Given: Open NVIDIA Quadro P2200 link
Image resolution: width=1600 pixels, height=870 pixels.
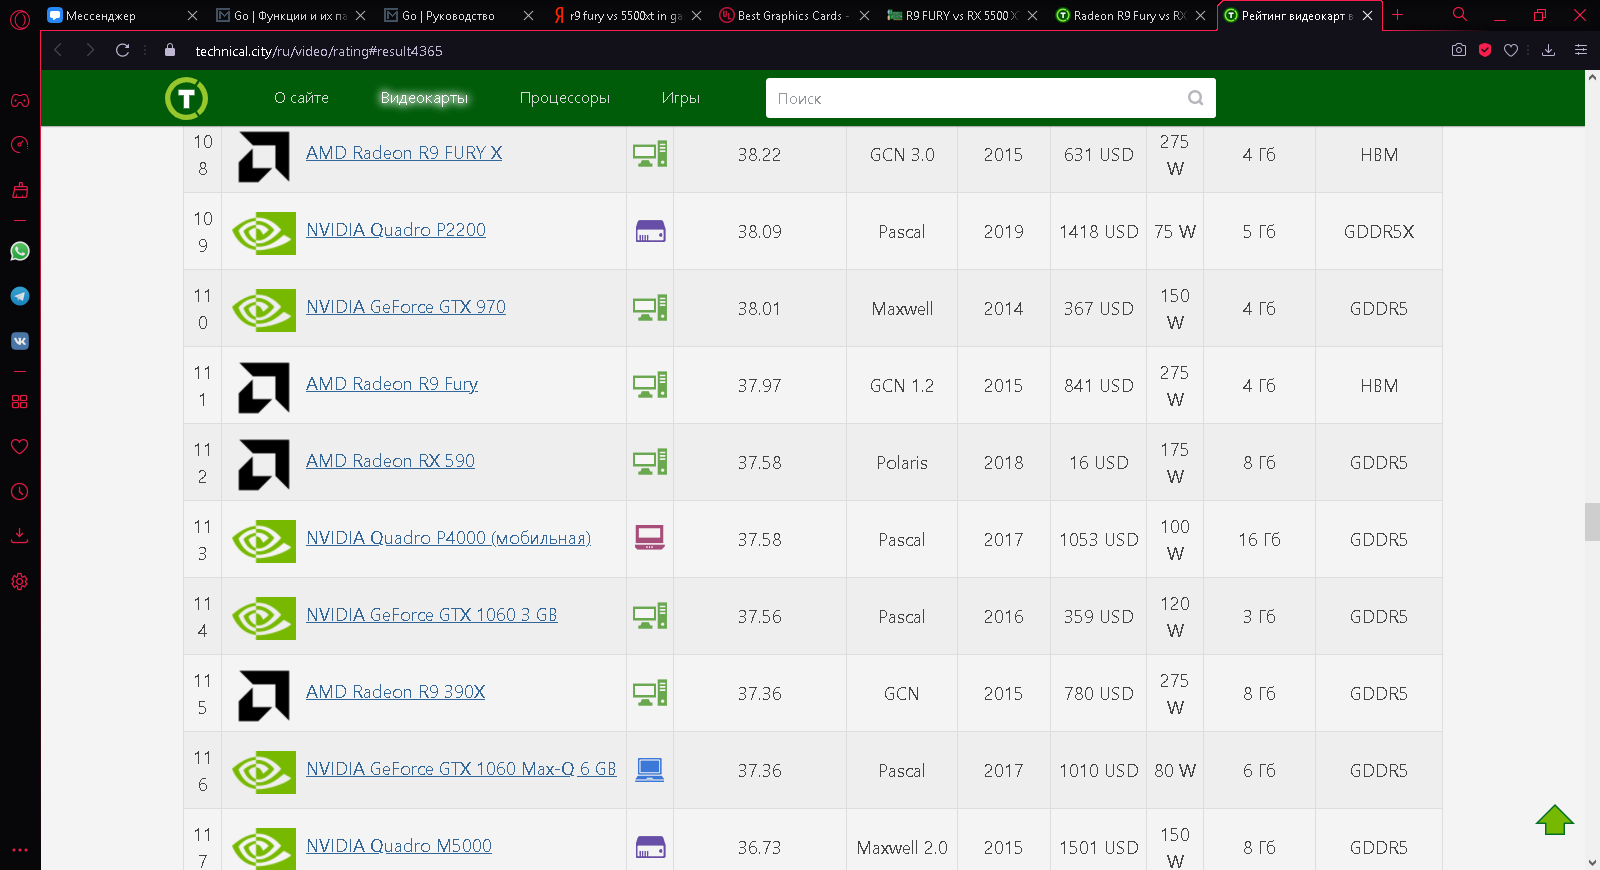Looking at the screenshot, I should click(396, 230).
